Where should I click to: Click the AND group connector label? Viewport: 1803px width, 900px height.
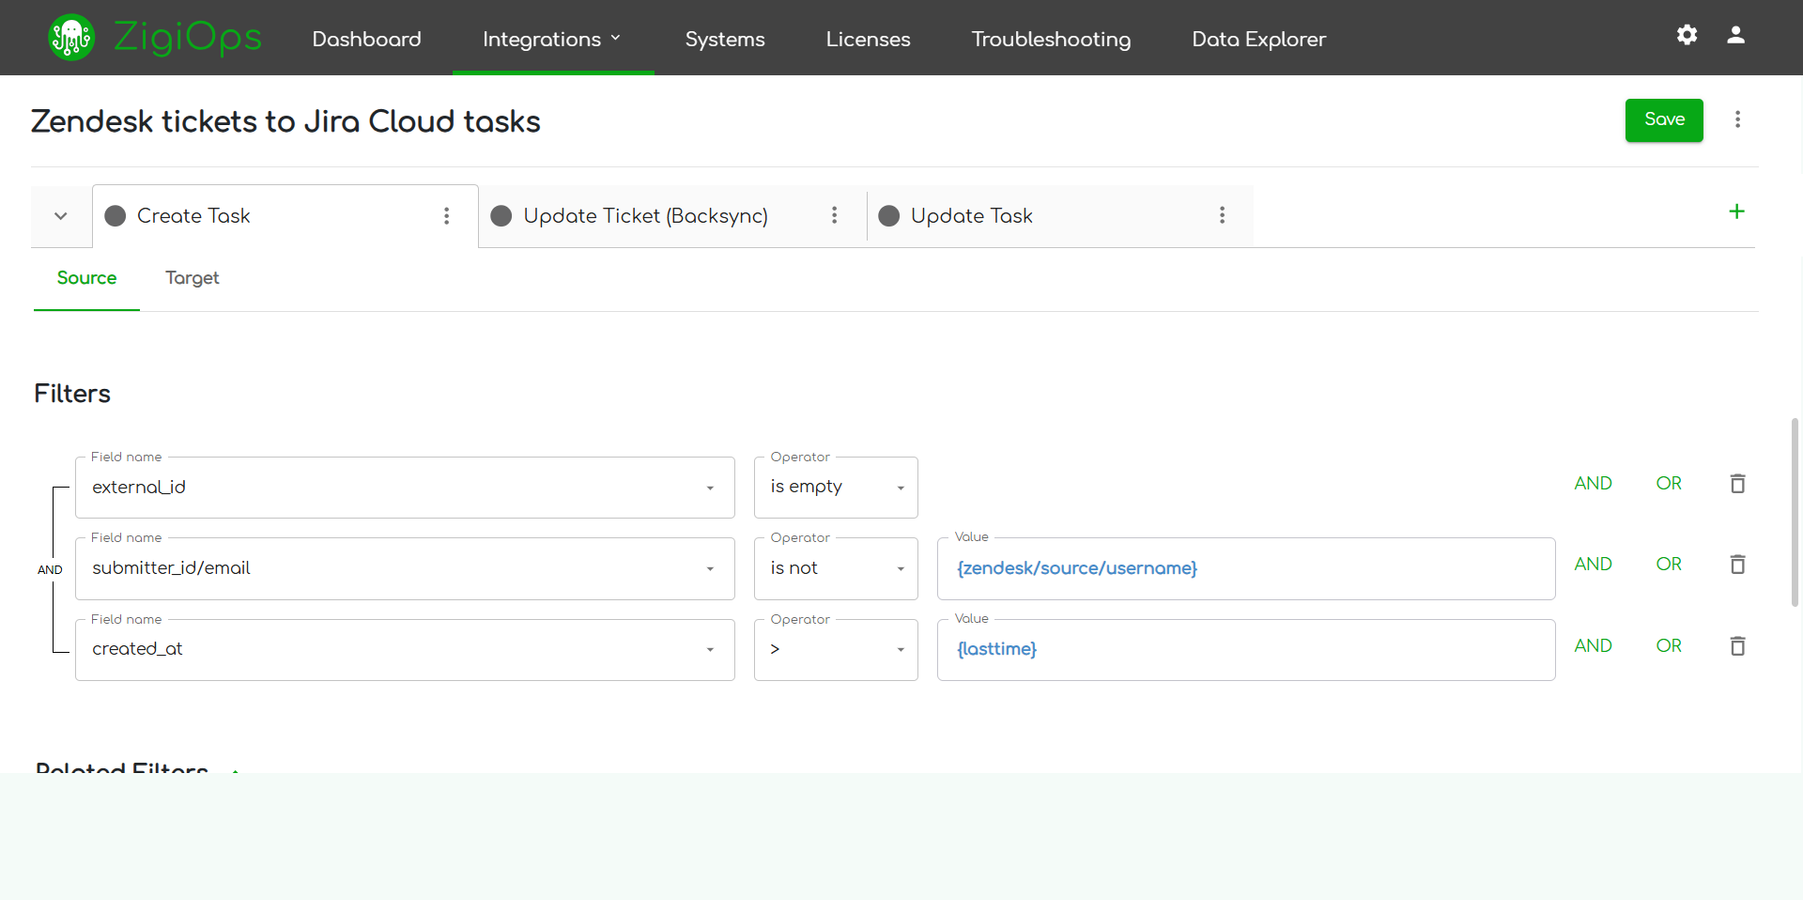point(50,570)
